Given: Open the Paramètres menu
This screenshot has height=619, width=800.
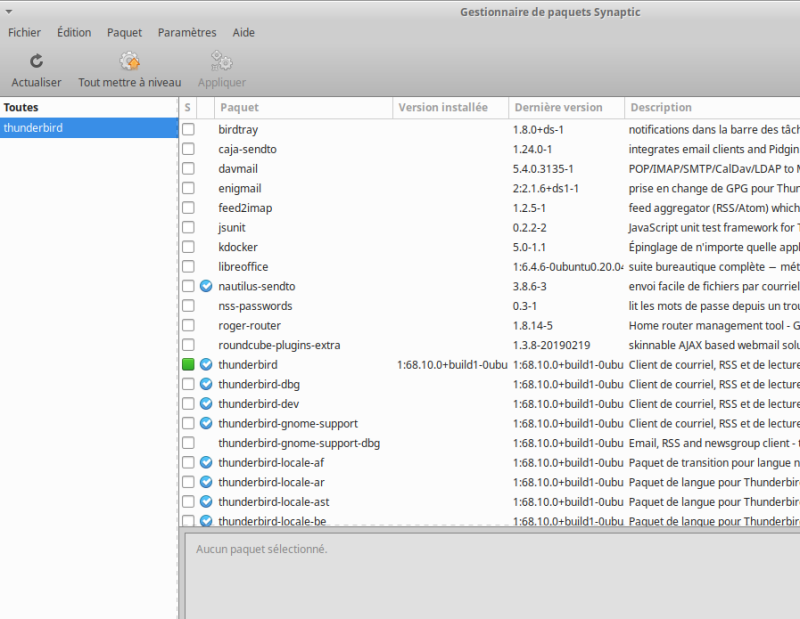Looking at the screenshot, I should [x=187, y=33].
